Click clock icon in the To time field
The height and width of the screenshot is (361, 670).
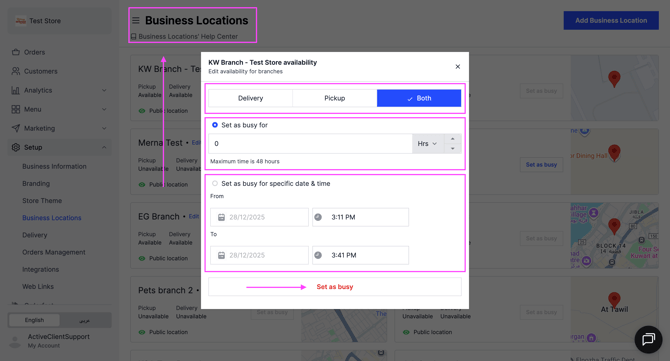tap(318, 255)
